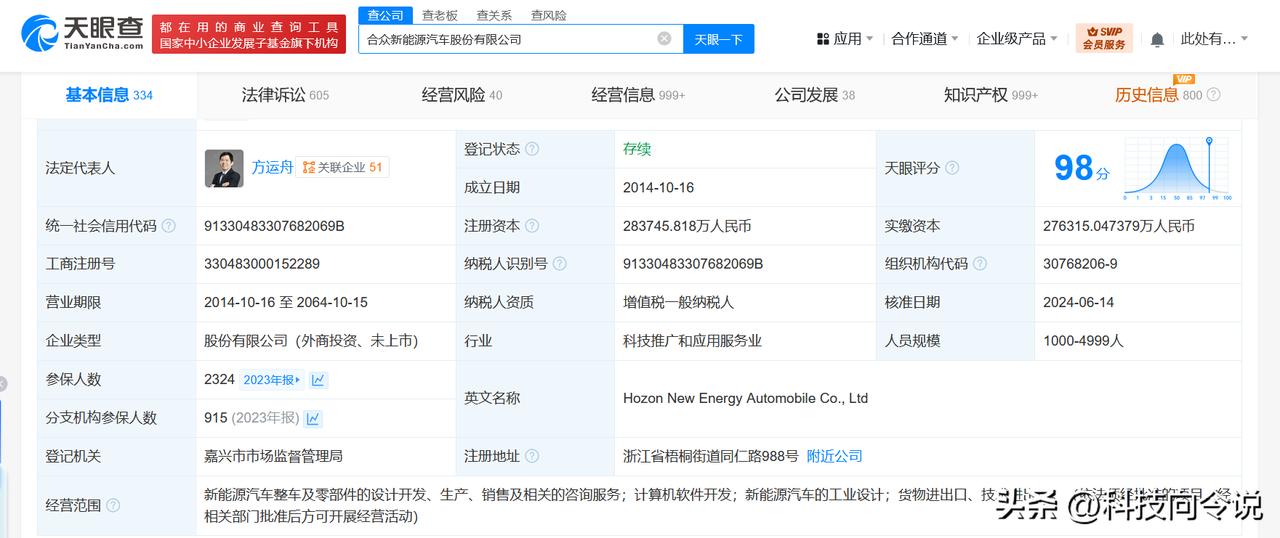Click paid-in capital 276315.047379万人民币

(x=1119, y=226)
